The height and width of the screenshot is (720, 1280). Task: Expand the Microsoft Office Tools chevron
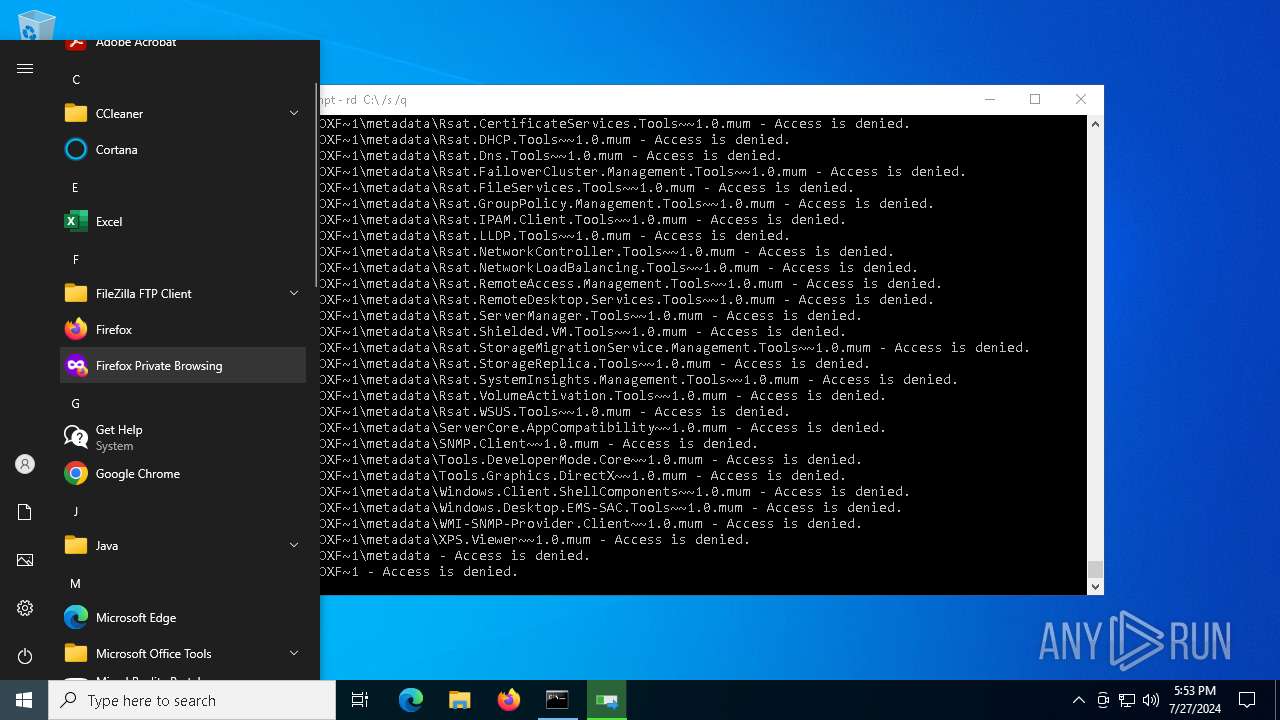click(x=294, y=654)
